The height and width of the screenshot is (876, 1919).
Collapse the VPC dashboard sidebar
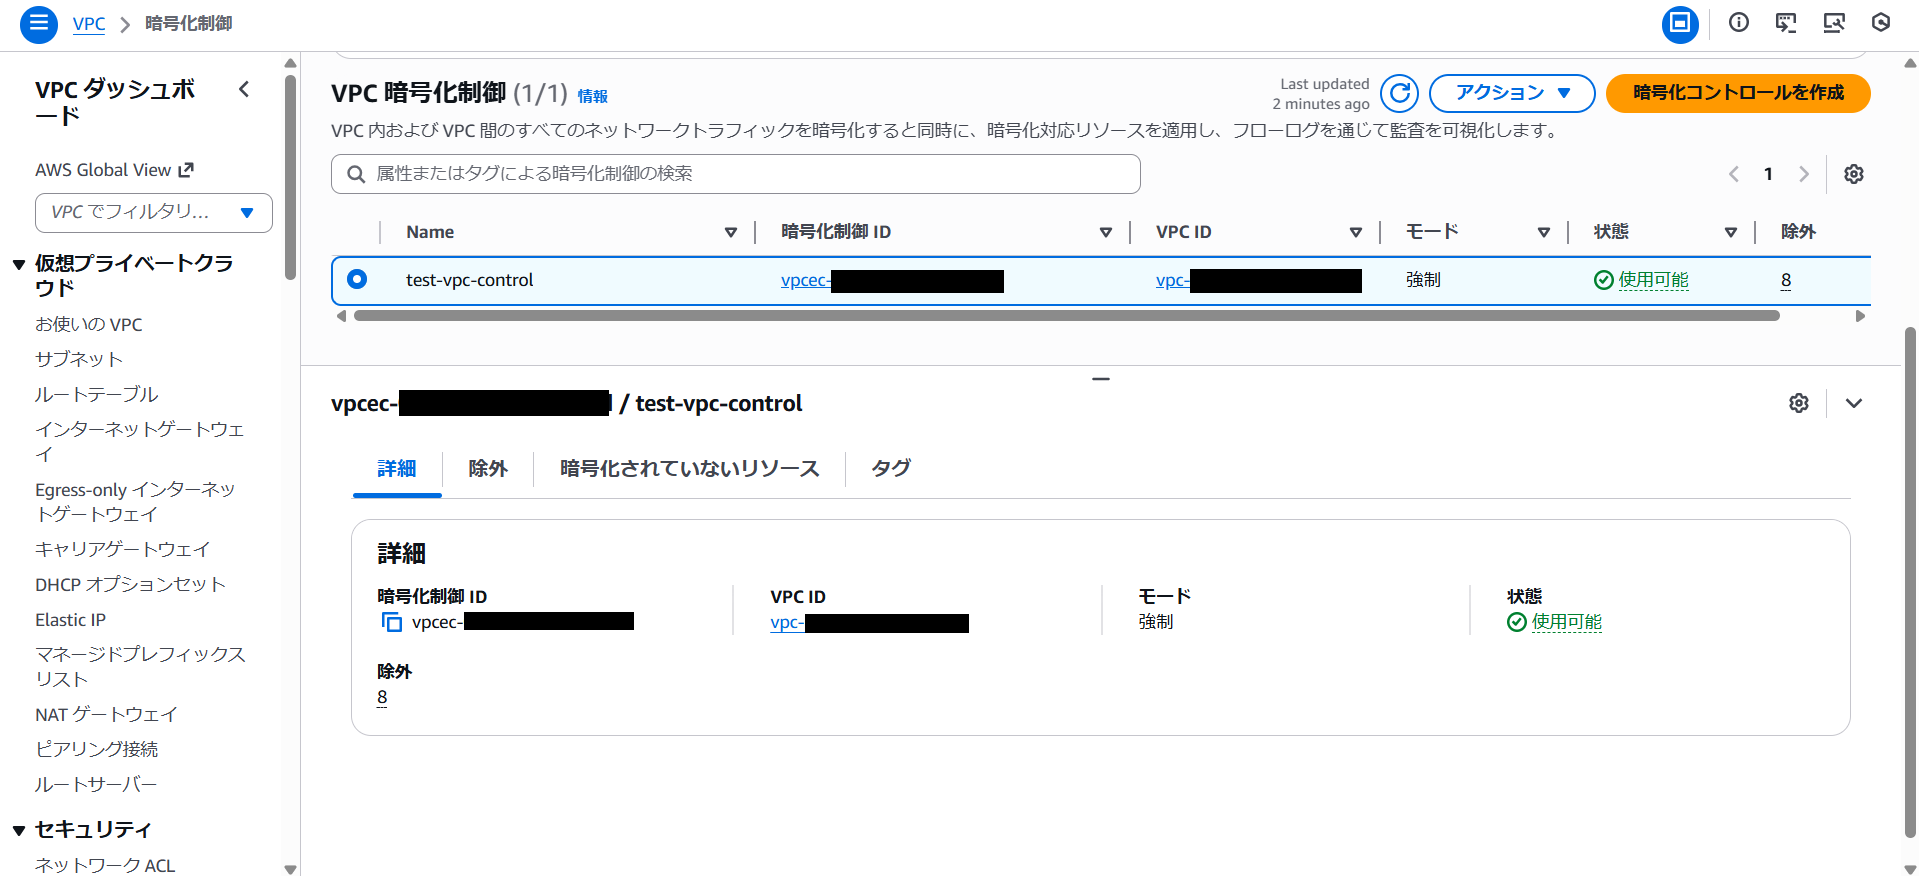click(244, 89)
